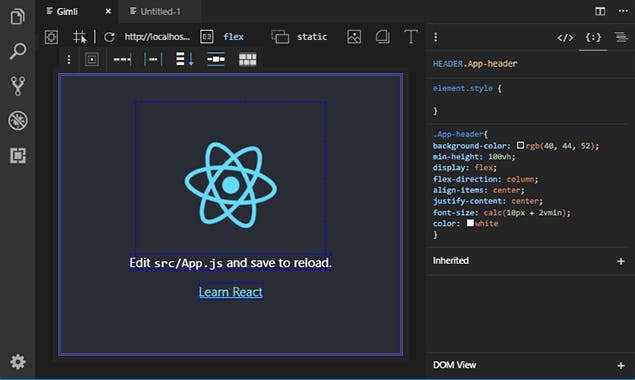
Task: Click the .App-header selector line
Action: click(x=460, y=134)
